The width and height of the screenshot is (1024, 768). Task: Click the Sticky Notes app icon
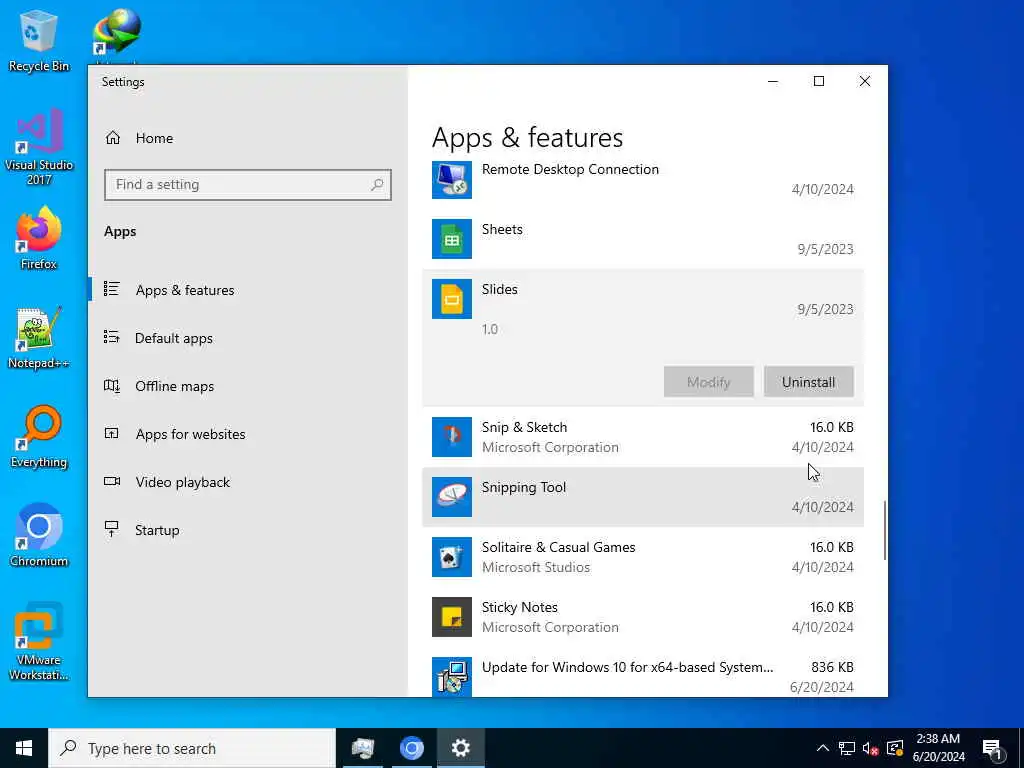[x=451, y=617]
